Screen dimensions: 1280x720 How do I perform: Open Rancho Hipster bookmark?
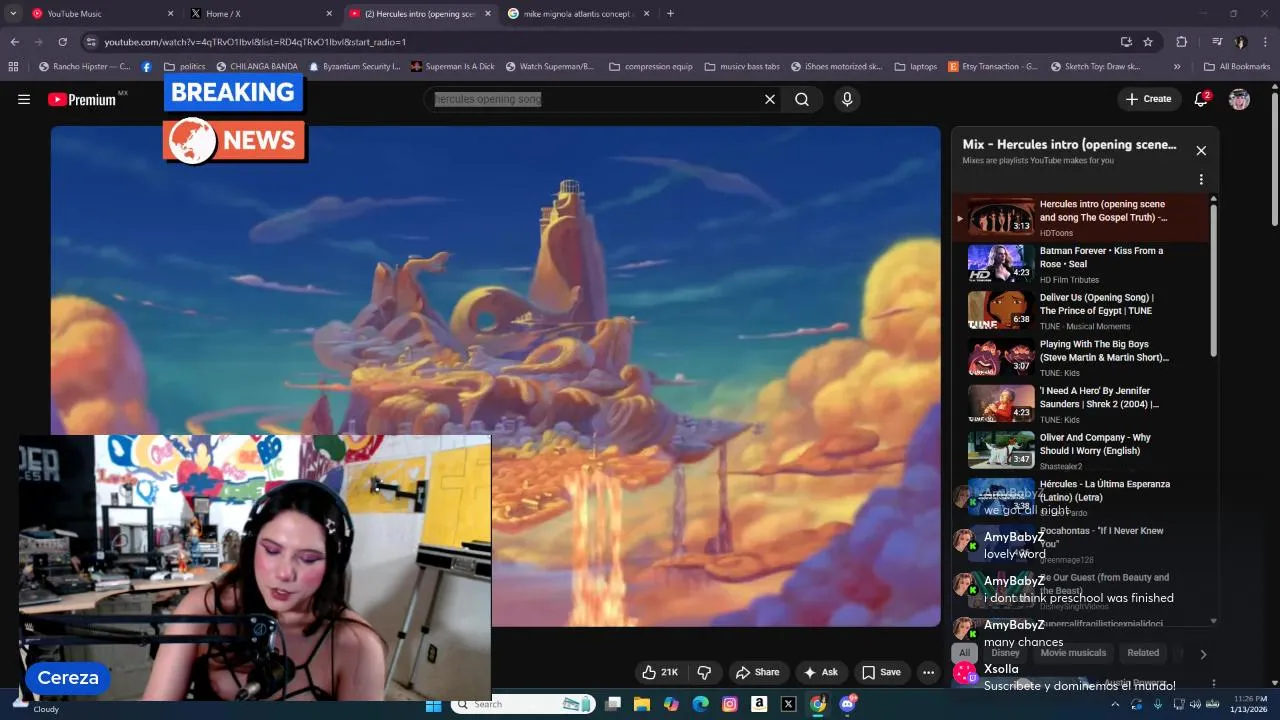coord(84,67)
